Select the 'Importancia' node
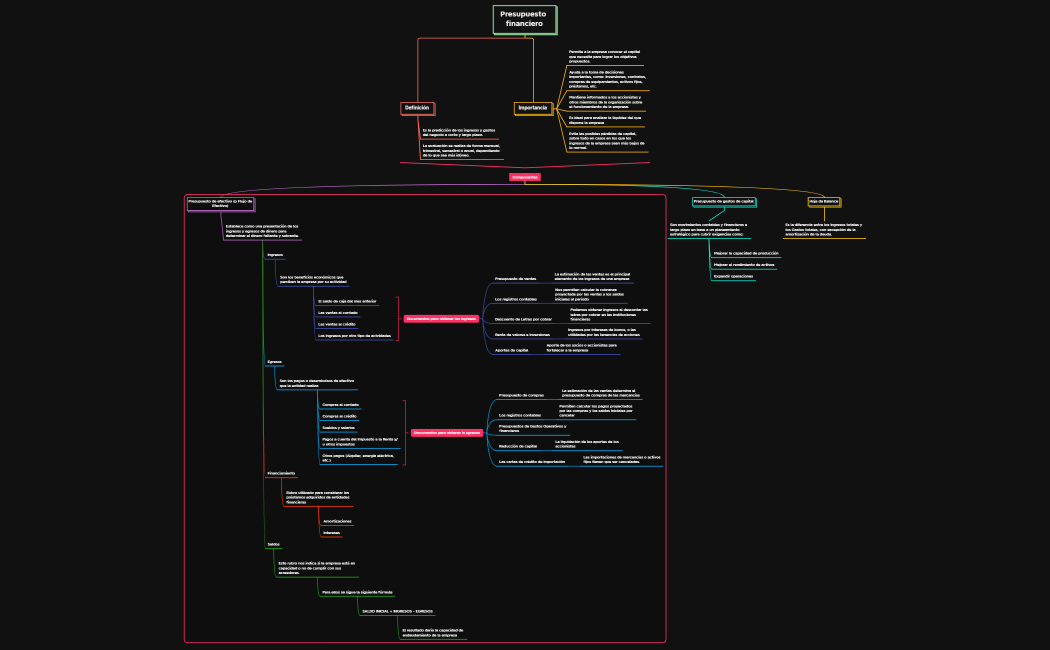Viewport: 1050px width, 650px height. coord(532,108)
